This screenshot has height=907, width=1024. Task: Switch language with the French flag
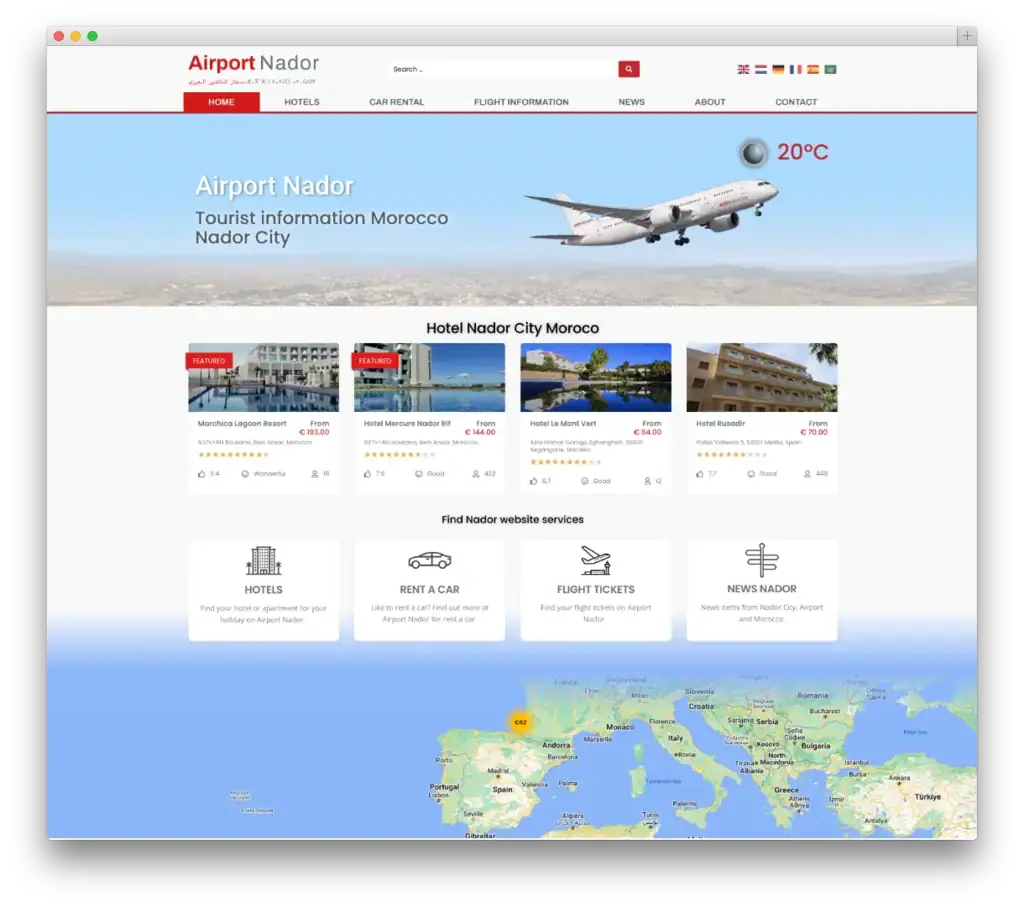tap(795, 69)
